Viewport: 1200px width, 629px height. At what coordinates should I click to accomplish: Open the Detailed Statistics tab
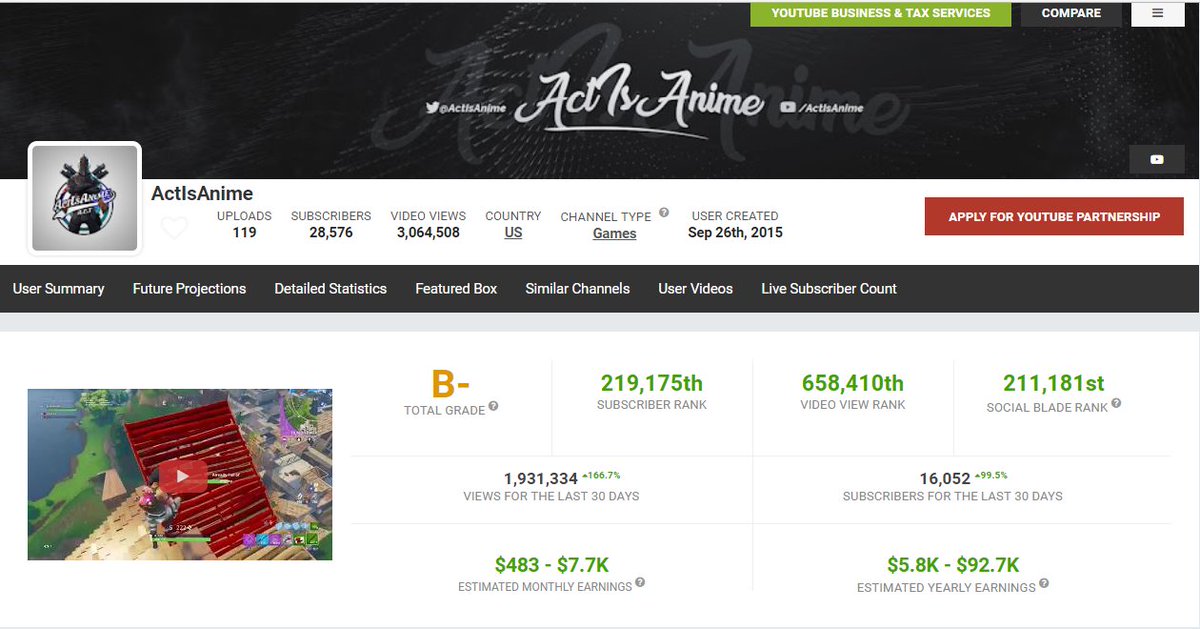click(x=331, y=289)
